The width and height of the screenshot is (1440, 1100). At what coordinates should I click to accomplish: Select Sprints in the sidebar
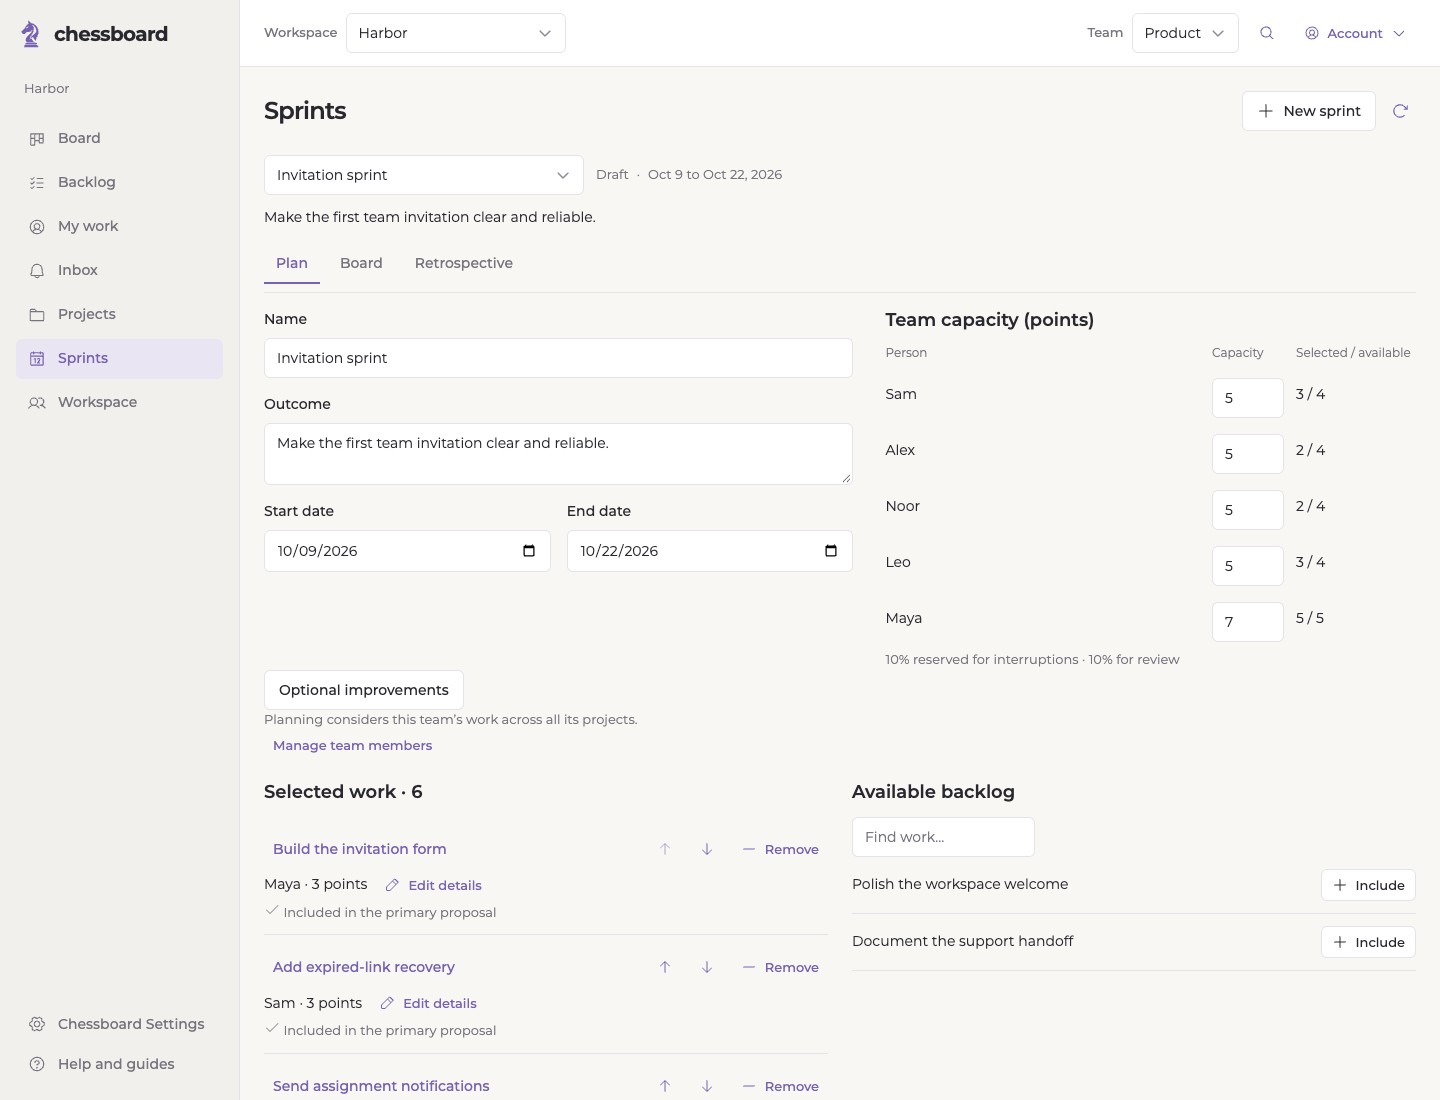[x=119, y=359]
